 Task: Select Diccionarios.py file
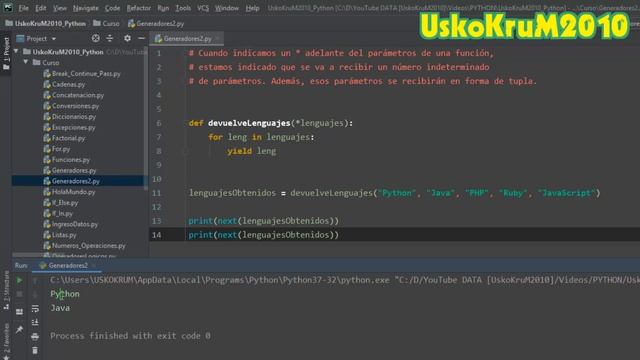click(x=69, y=116)
